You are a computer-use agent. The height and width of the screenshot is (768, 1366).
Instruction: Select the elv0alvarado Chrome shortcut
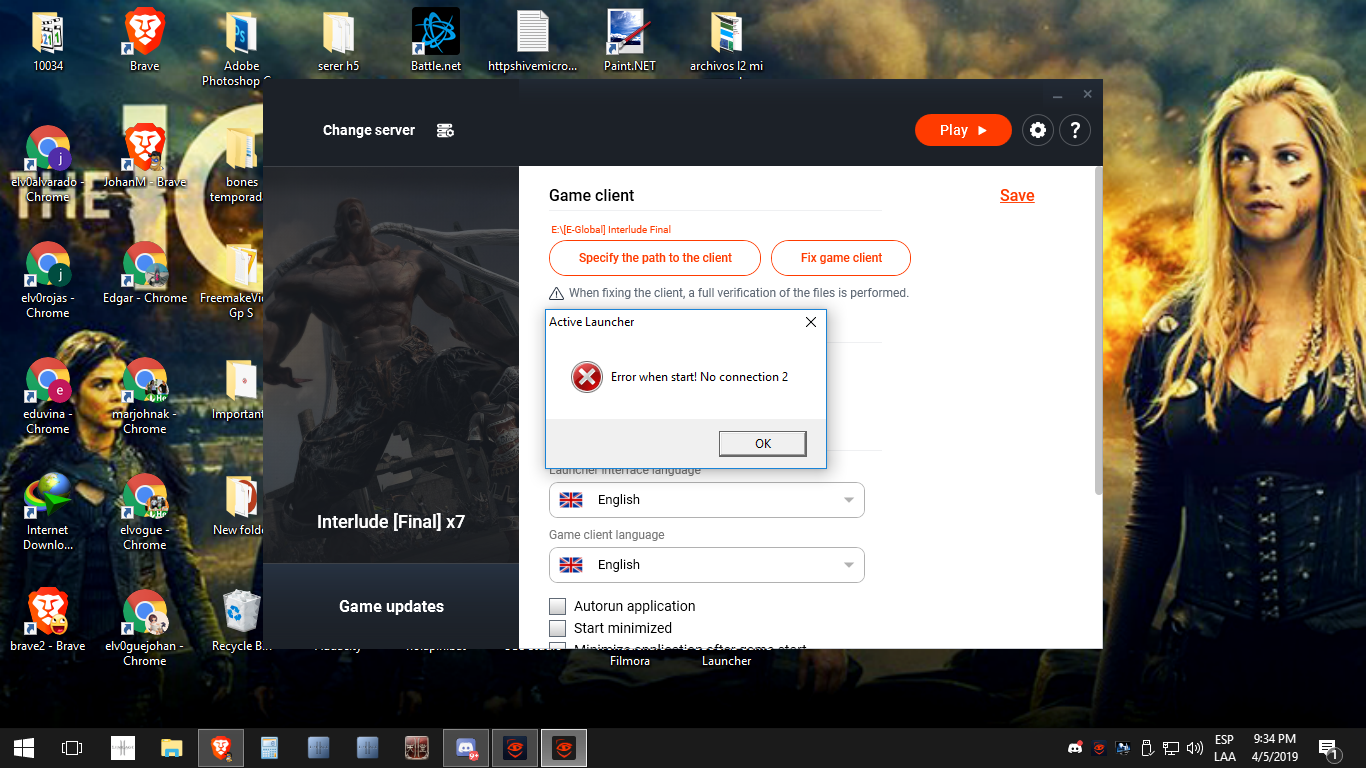click(x=48, y=164)
